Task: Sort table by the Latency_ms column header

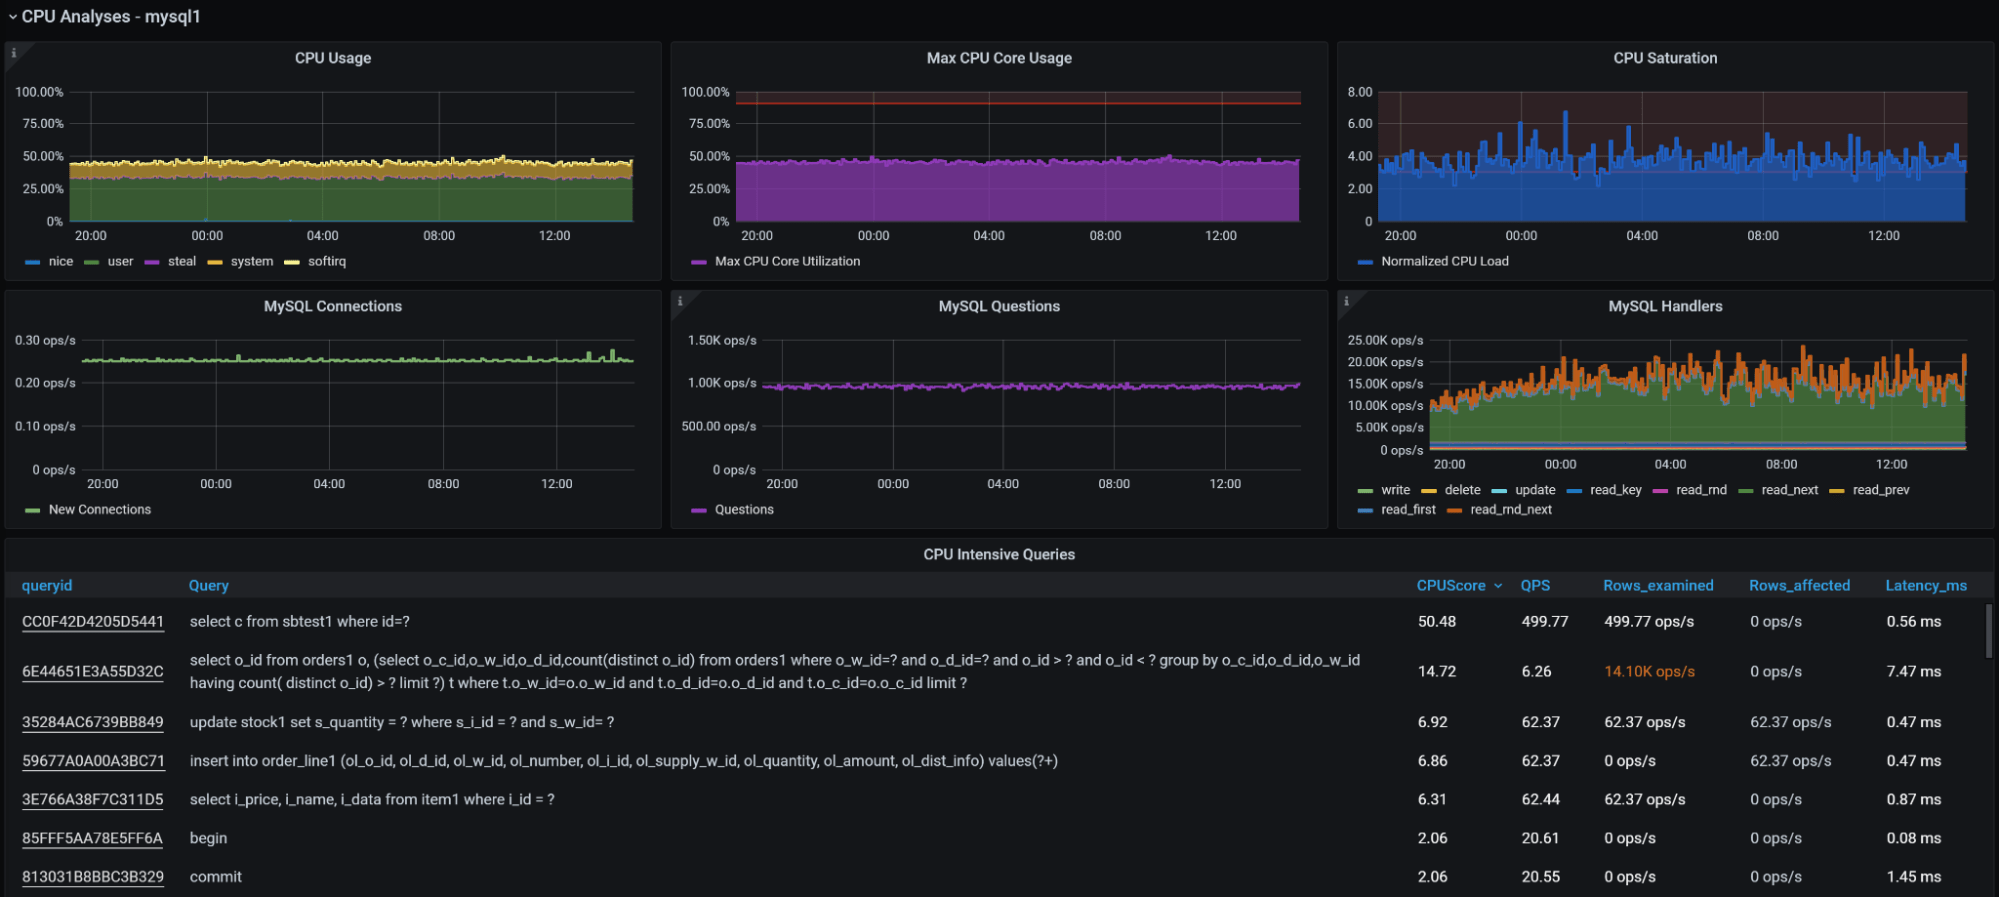Action: click(1925, 586)
